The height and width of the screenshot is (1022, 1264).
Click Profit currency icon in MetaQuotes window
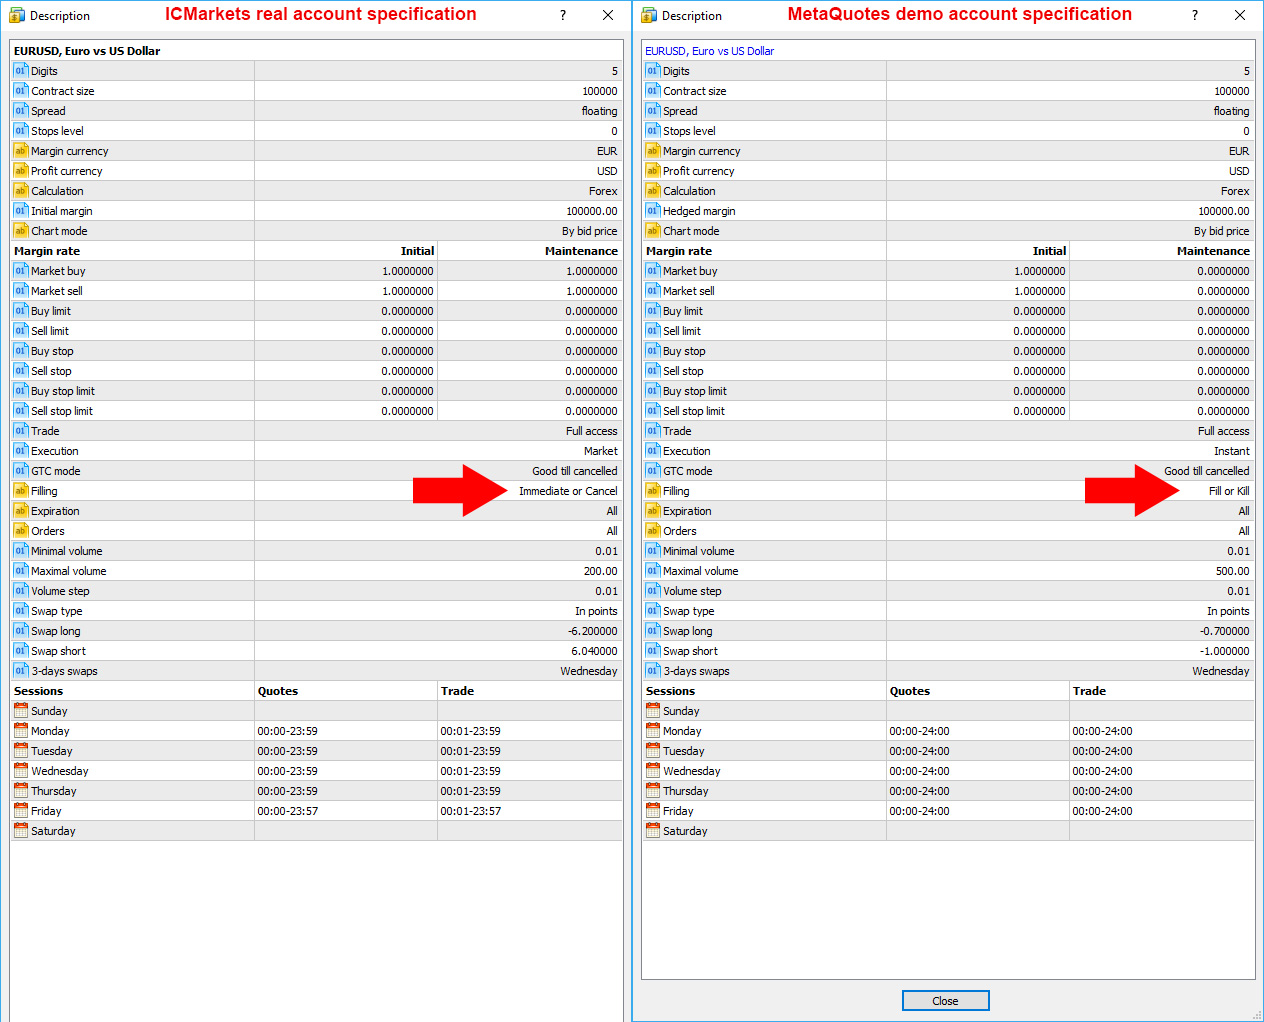click(x=653, y=170)
